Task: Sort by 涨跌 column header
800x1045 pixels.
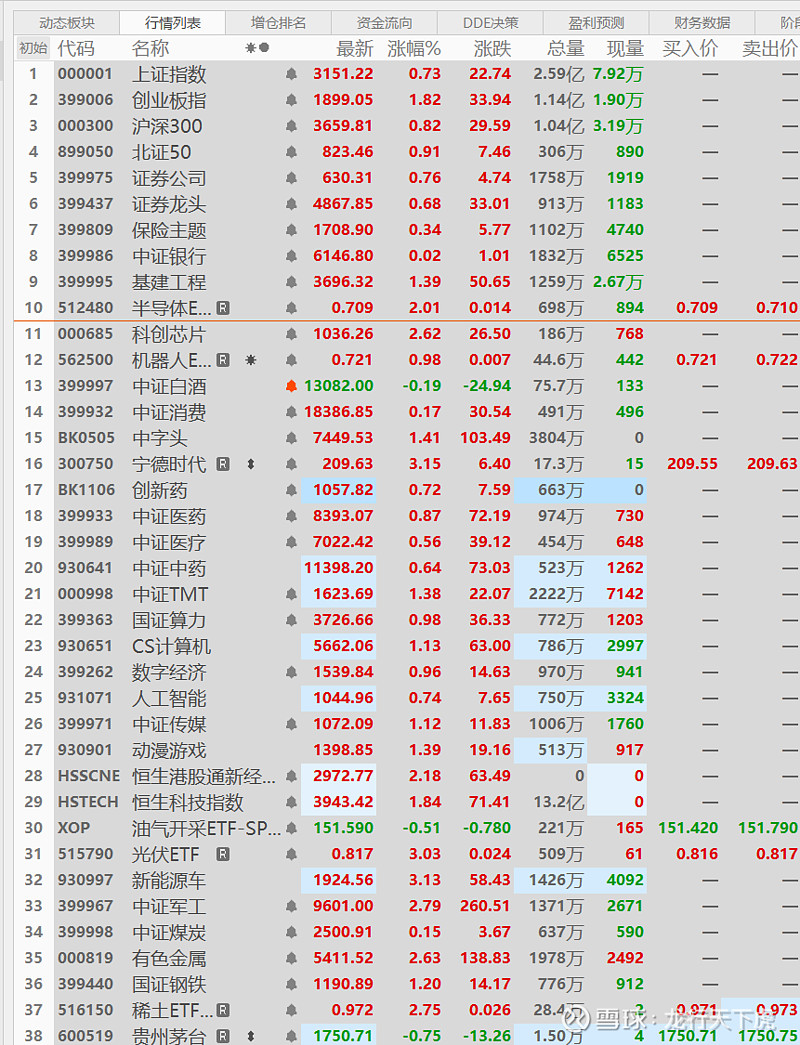Action: click(x=493, y=48)
